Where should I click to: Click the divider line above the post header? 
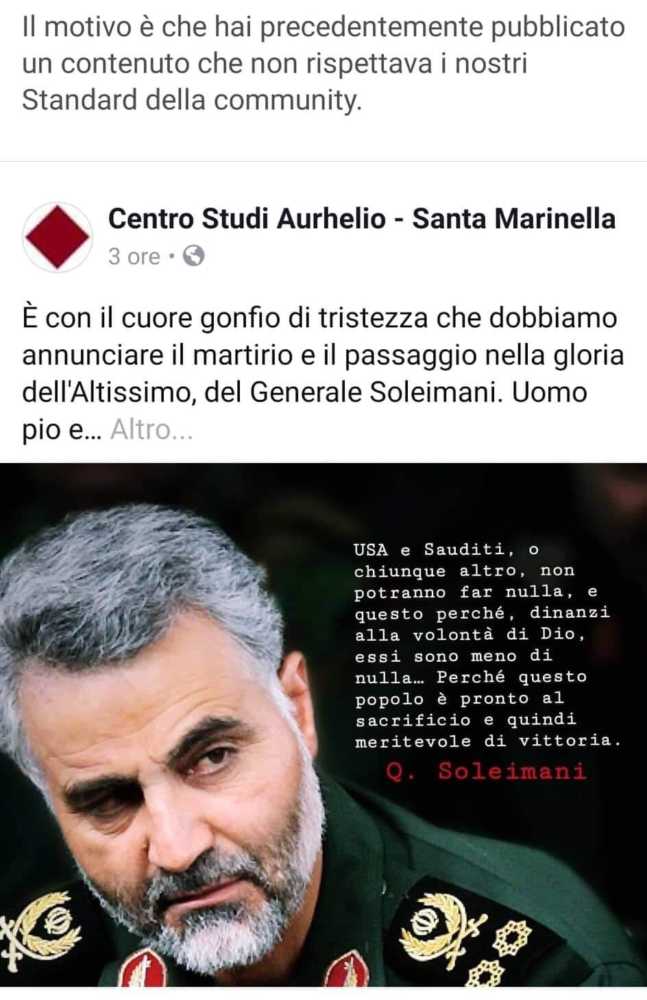pos(324,161)
